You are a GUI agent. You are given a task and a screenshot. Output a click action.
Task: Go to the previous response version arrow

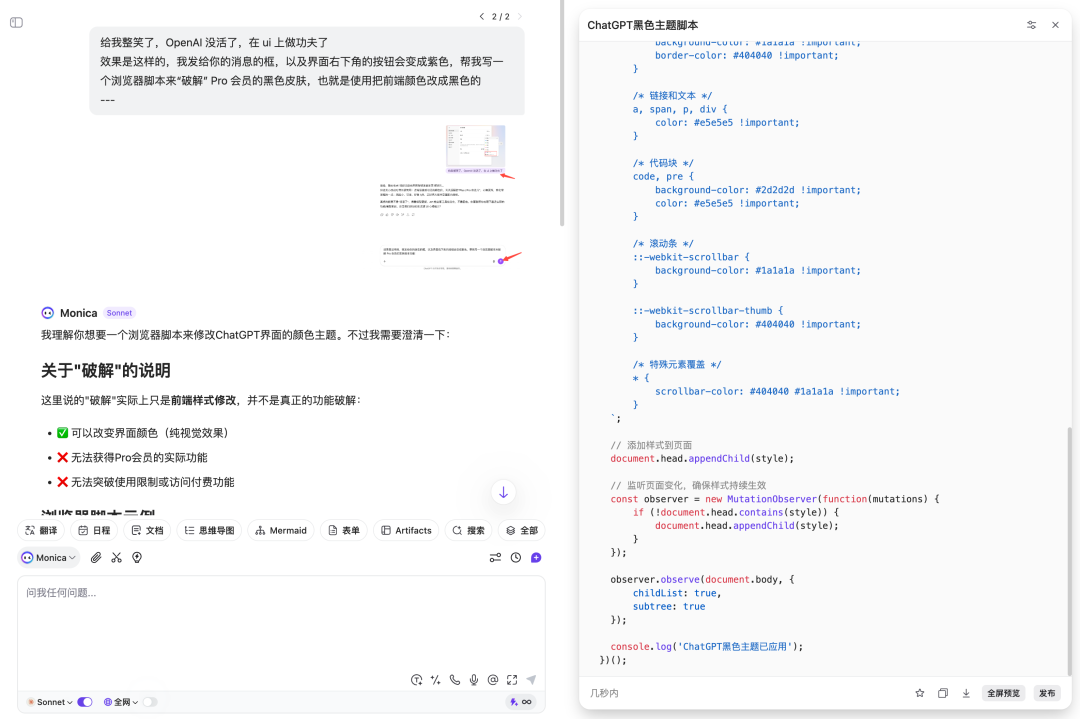(x=481, y=17)
